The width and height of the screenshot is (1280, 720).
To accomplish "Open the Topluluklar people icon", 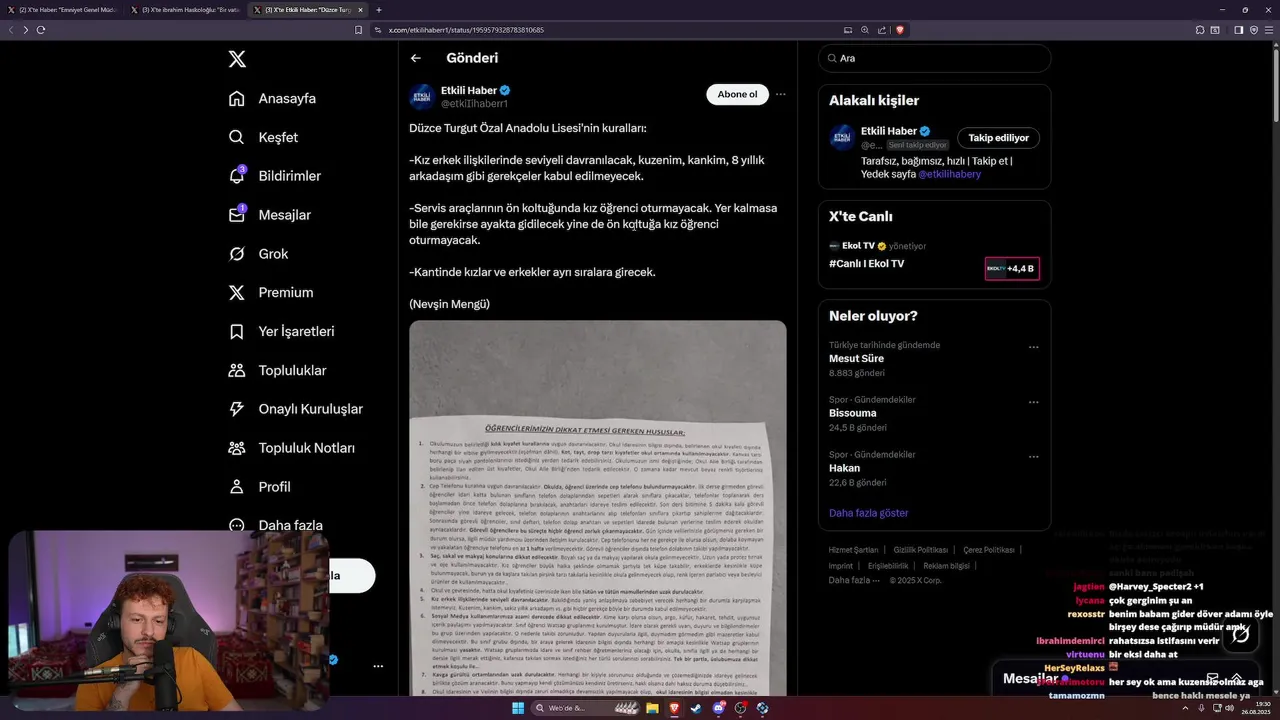I will click(x=237, y=370).
